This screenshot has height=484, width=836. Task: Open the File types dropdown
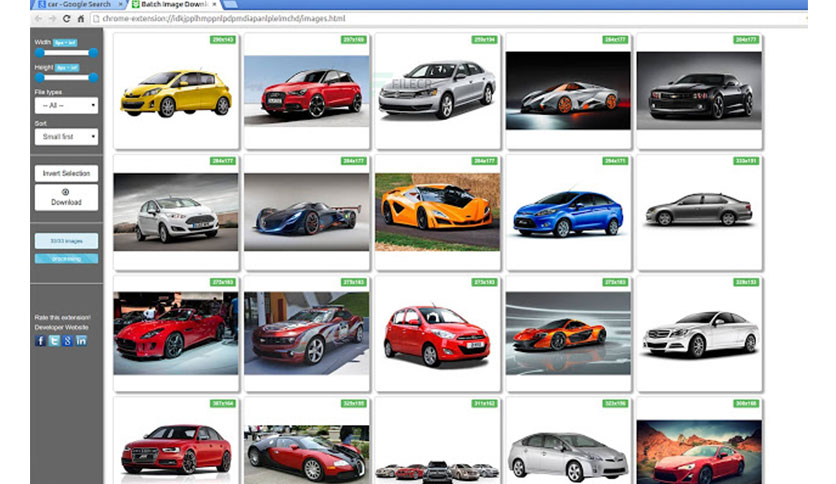click(x=66, y=106)
